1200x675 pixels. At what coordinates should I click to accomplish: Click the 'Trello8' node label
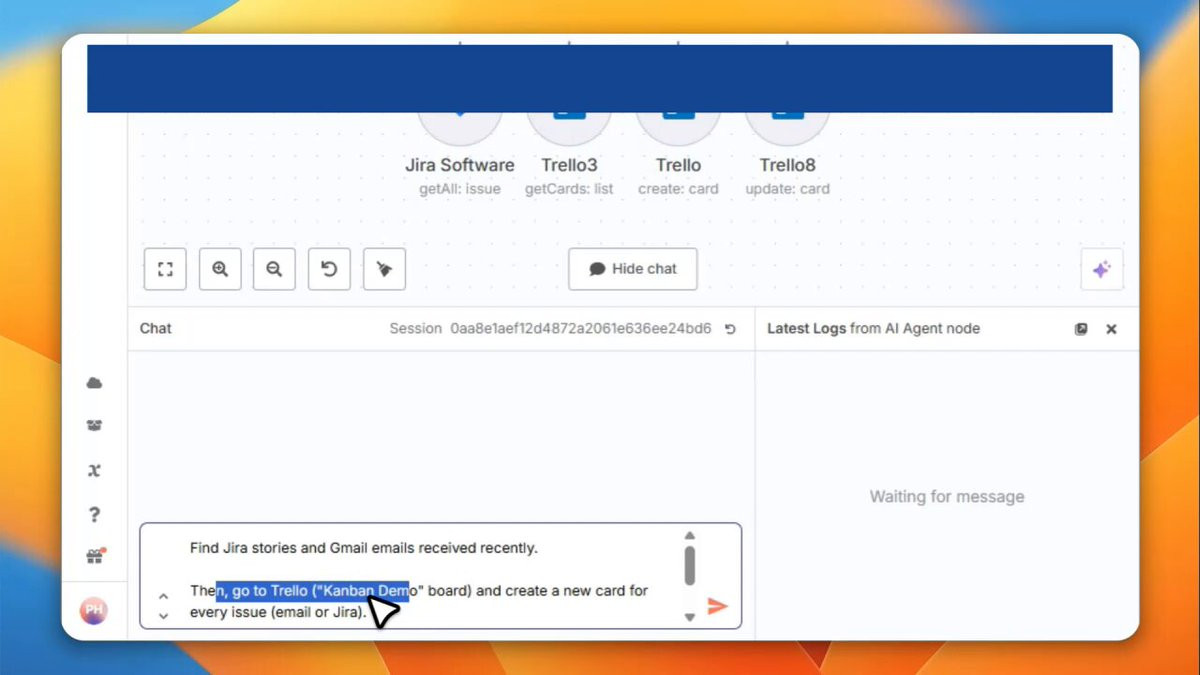coord(787,165)
